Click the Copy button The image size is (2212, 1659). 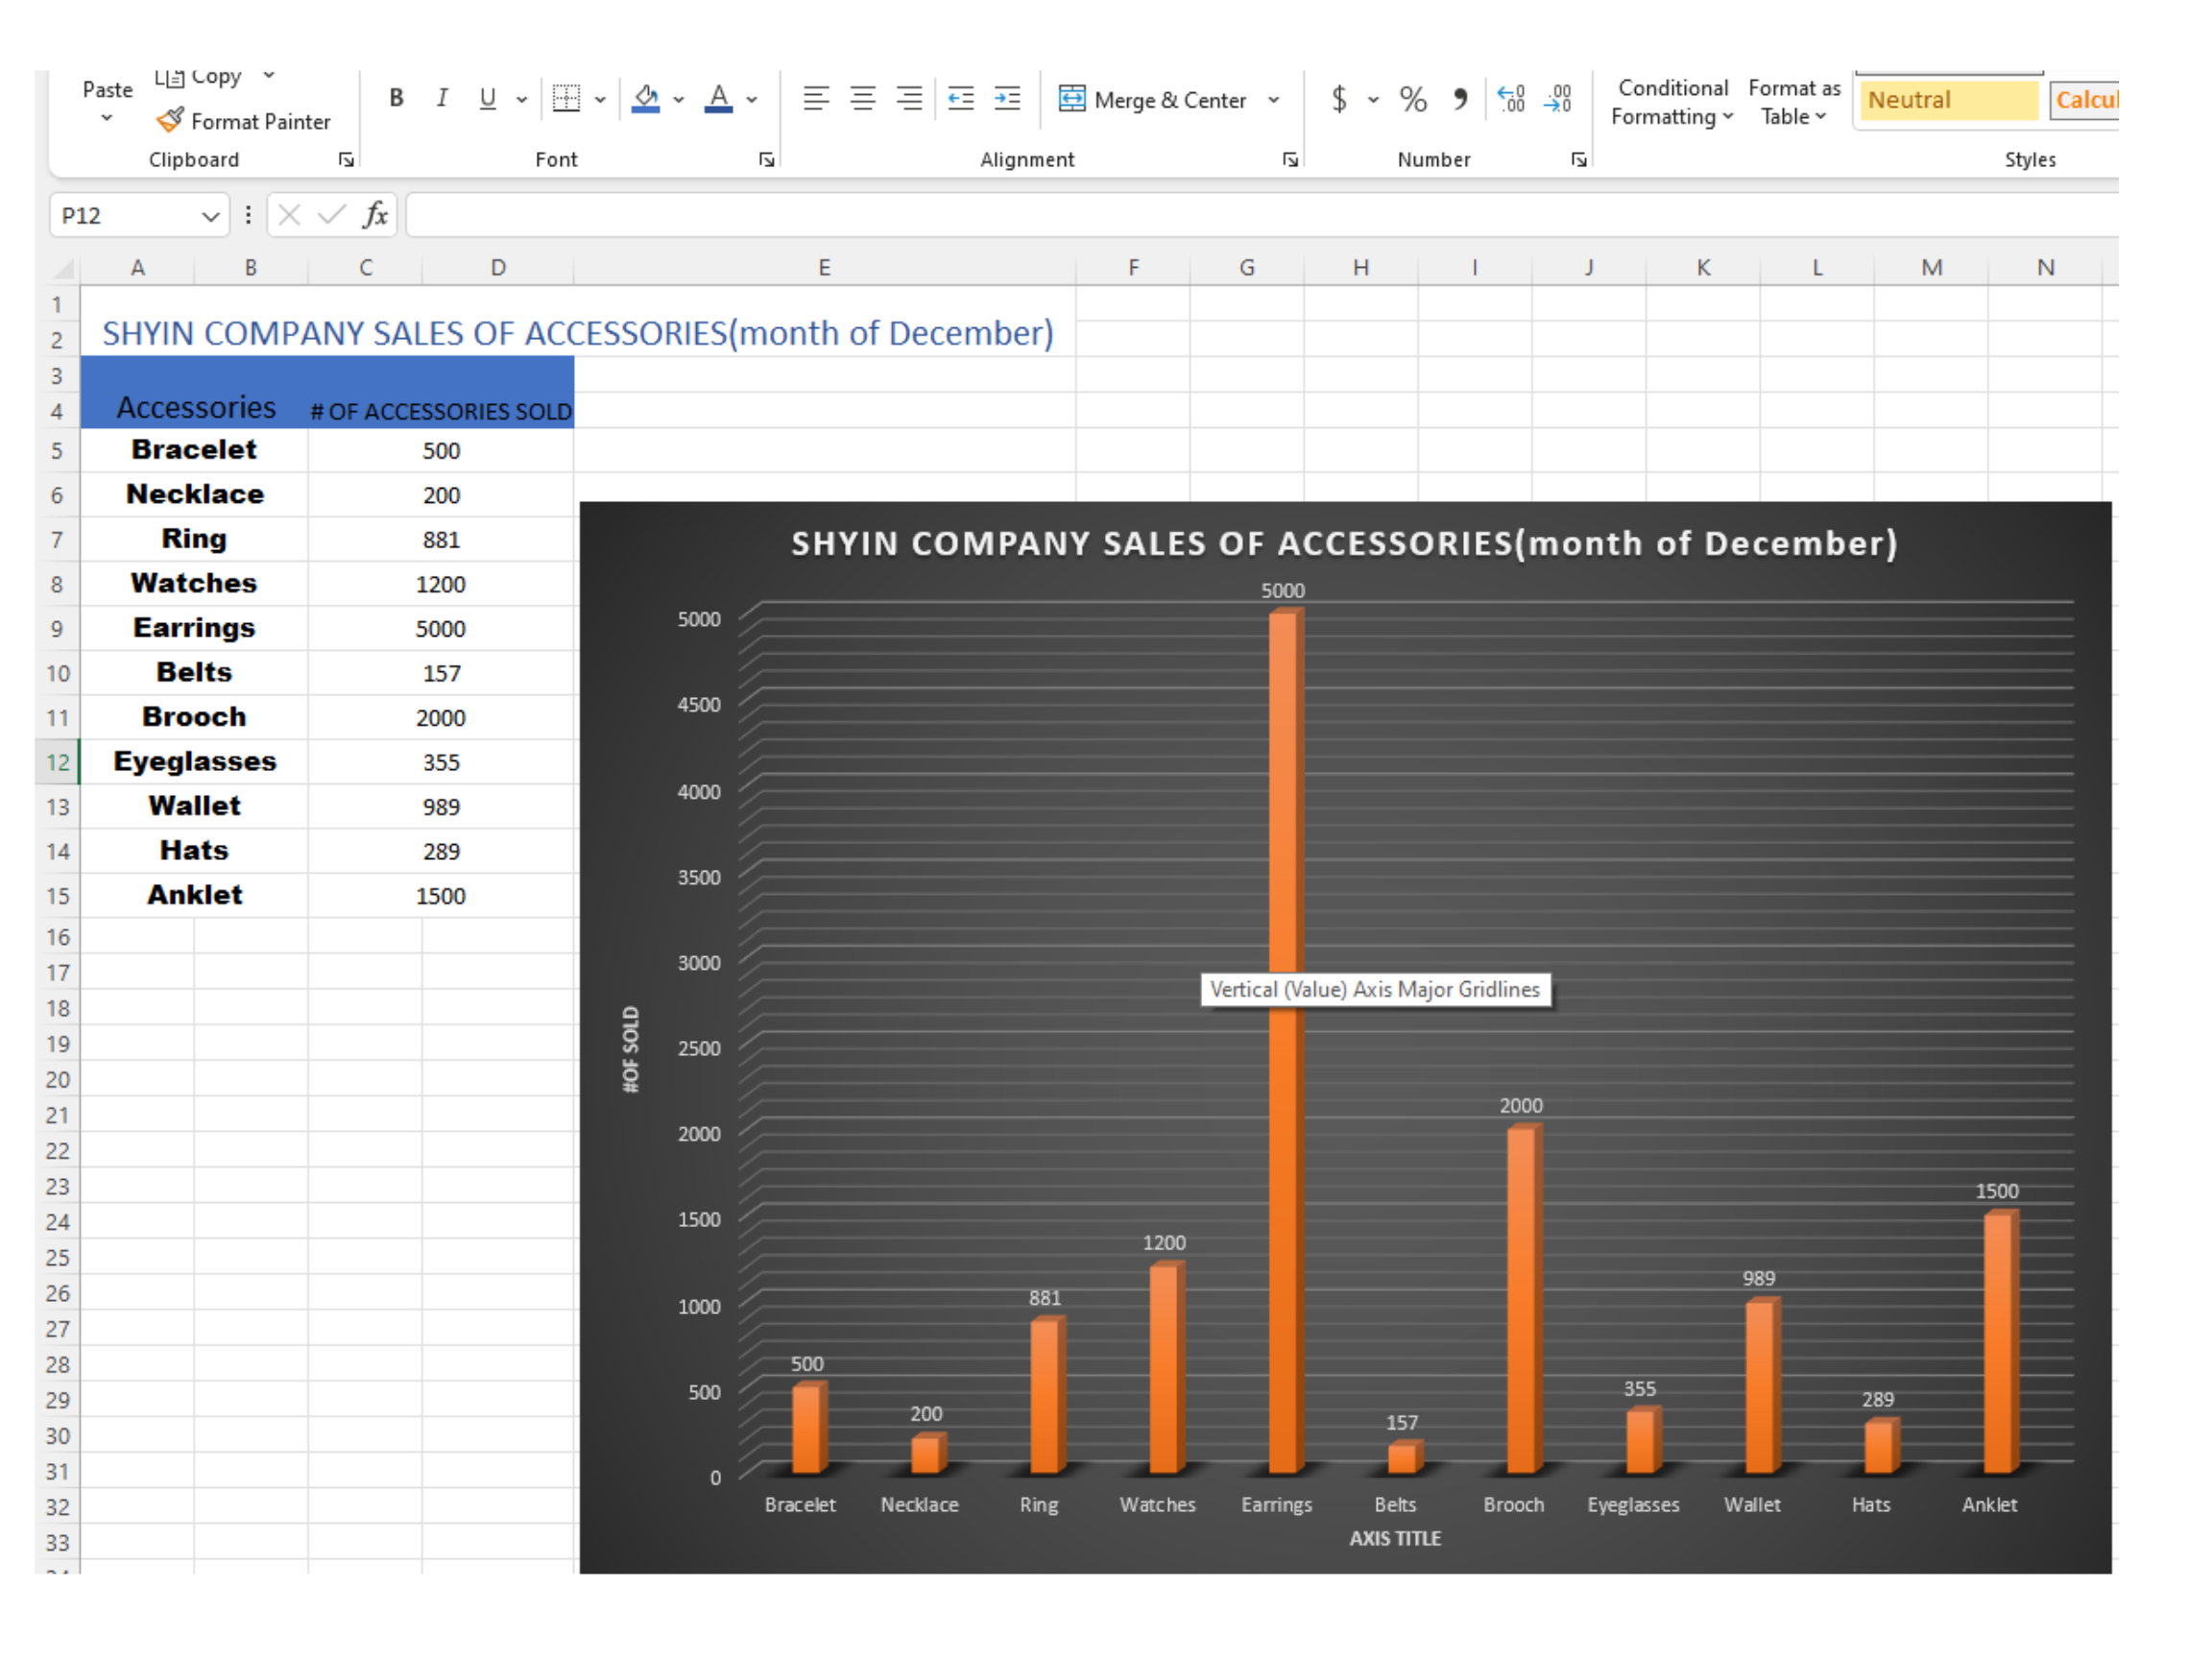coord(198,77)
